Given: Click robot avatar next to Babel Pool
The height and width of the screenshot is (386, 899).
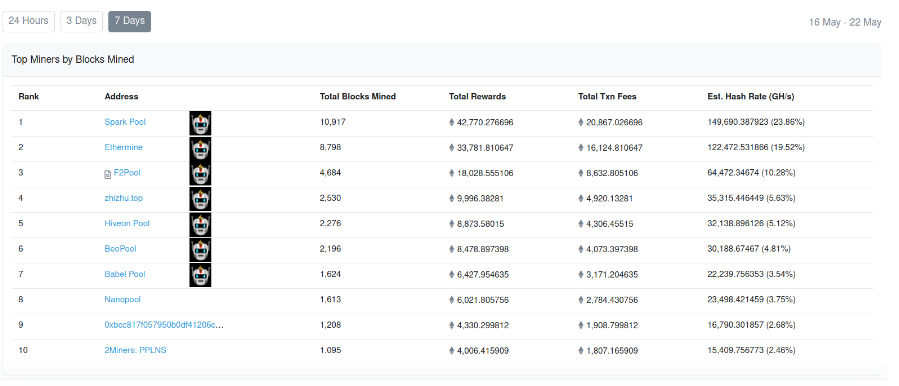Looking at the screenshot, I should click(200, 275).
